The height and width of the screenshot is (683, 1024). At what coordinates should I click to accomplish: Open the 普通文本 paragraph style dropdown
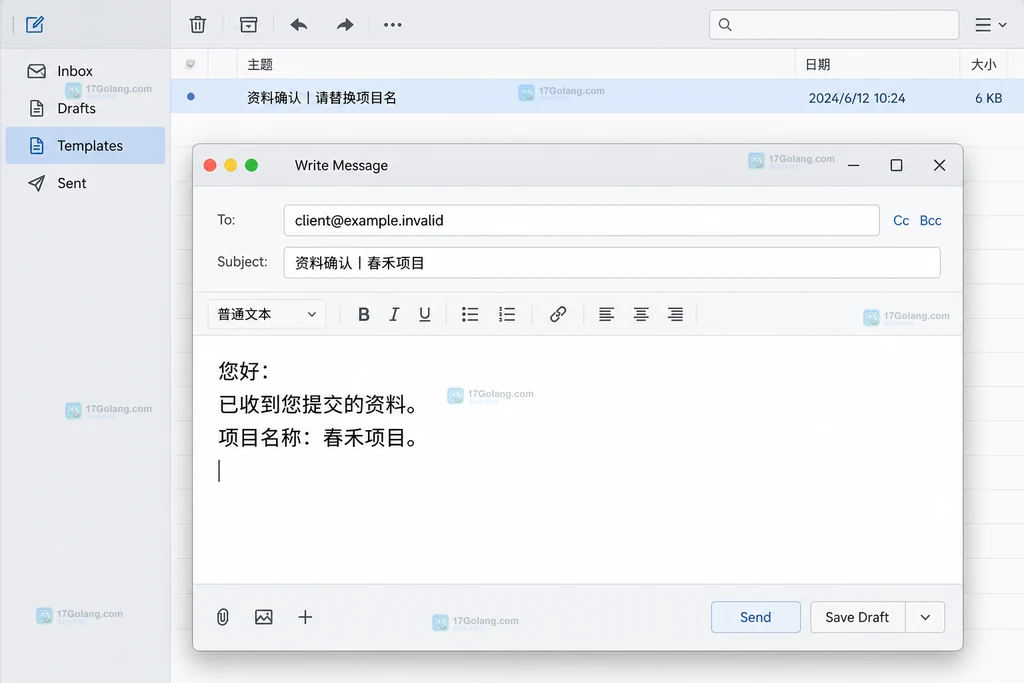[266, 314]
